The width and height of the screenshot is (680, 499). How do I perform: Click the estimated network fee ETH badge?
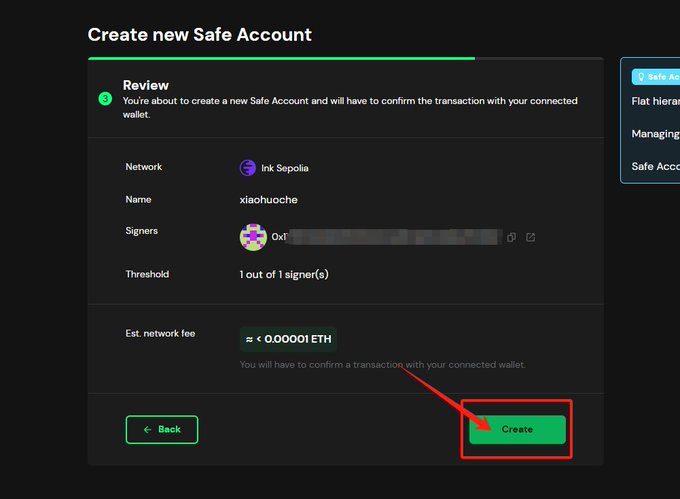pos(288,339)
